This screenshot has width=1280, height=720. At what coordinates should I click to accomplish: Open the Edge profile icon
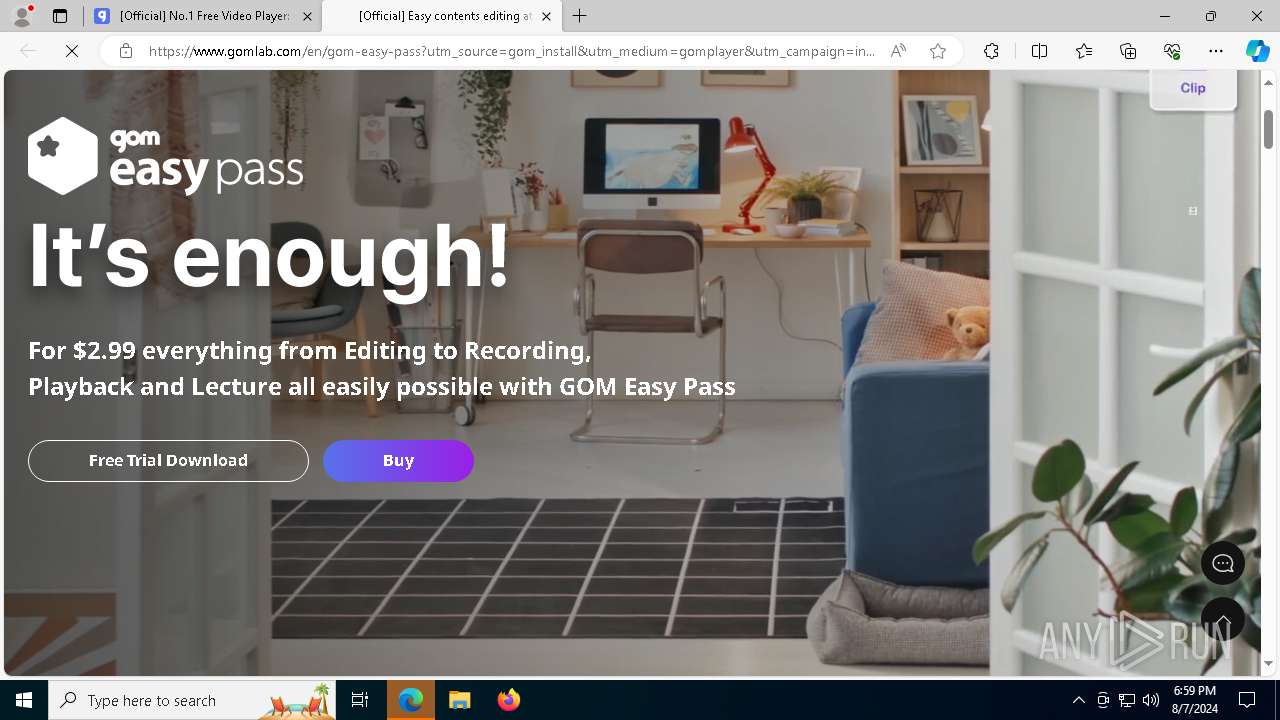click(x=22, y=16)
